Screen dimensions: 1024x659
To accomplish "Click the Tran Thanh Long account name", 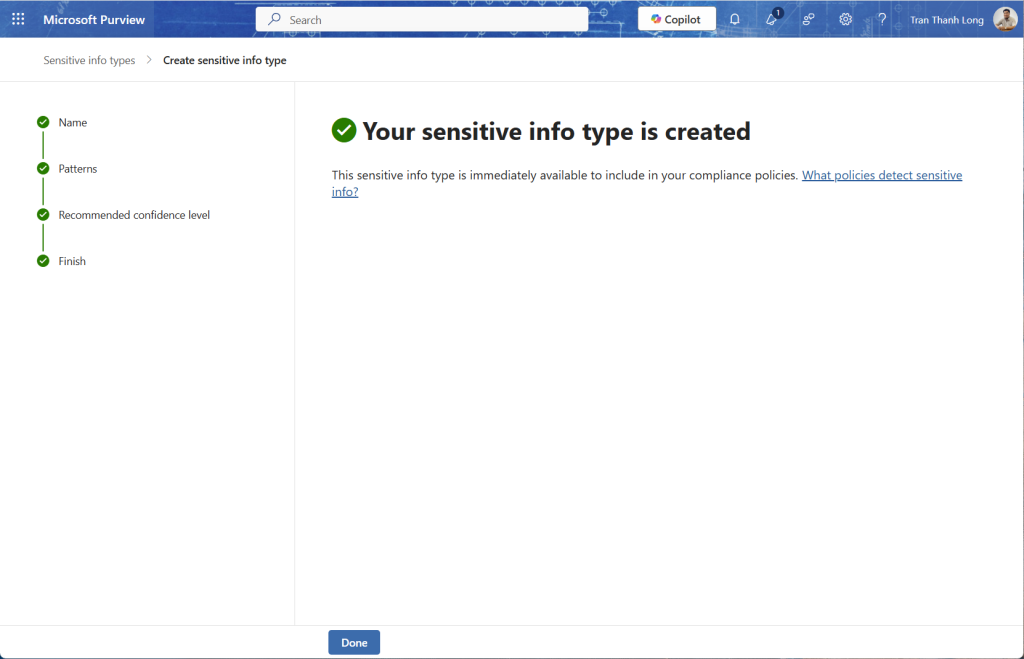I will click(946, 20).
